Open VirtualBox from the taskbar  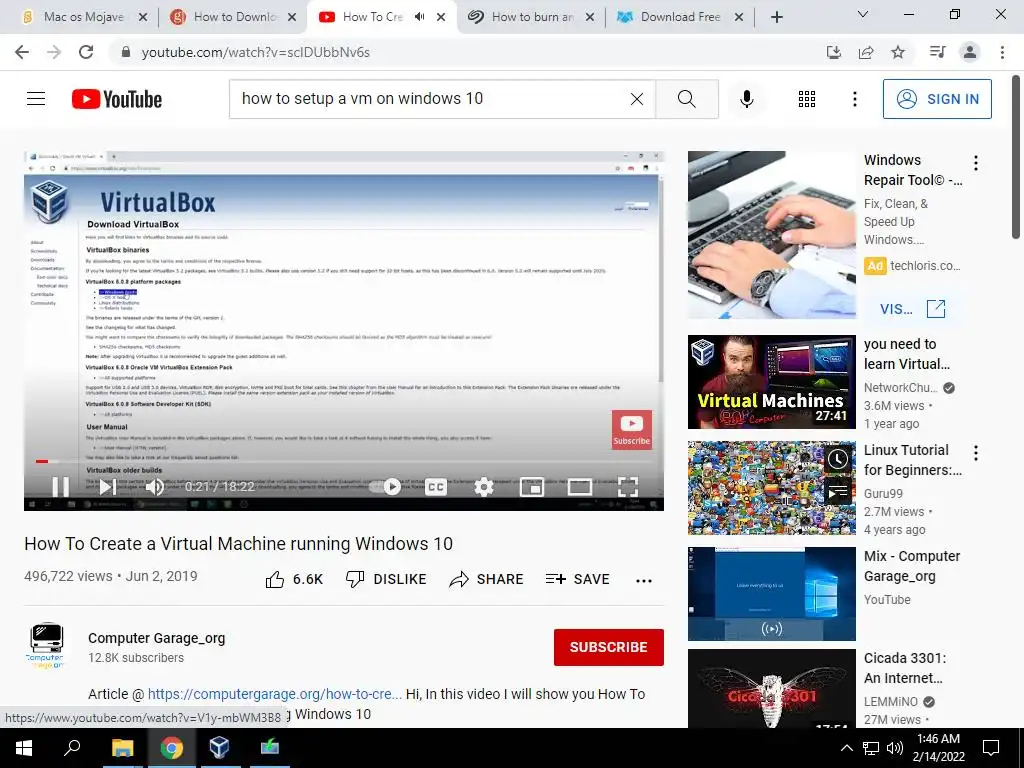pyautogui.click(x=219, y=748)
